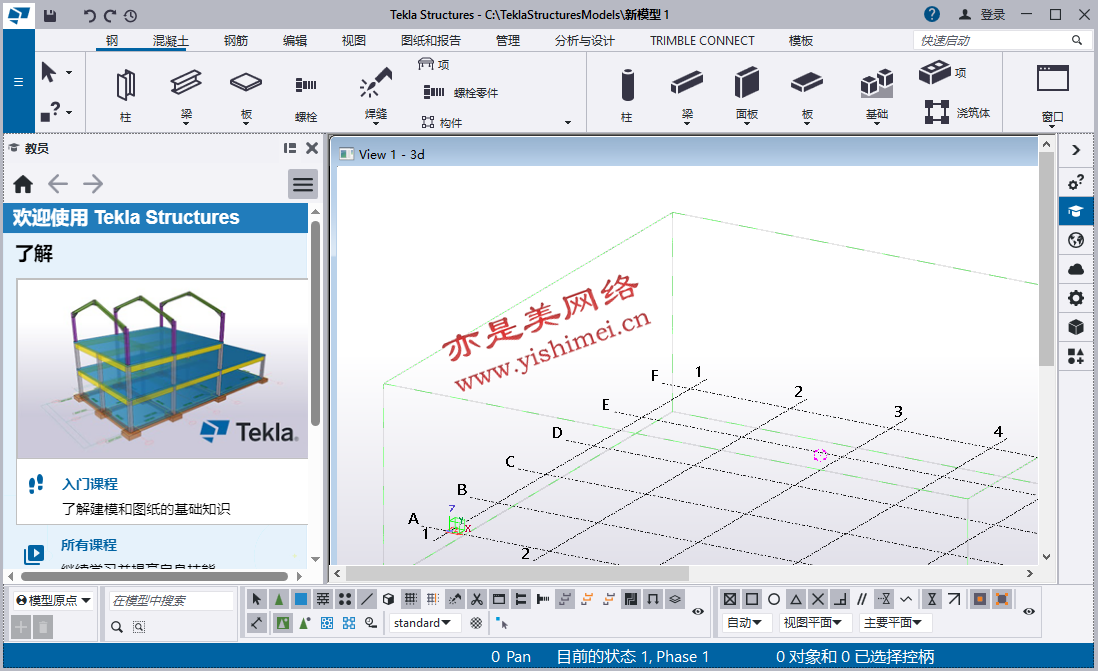Toggle snap to intersection points X switch
This screenshot has height=671, width=1098.
[x=818, y=599]
